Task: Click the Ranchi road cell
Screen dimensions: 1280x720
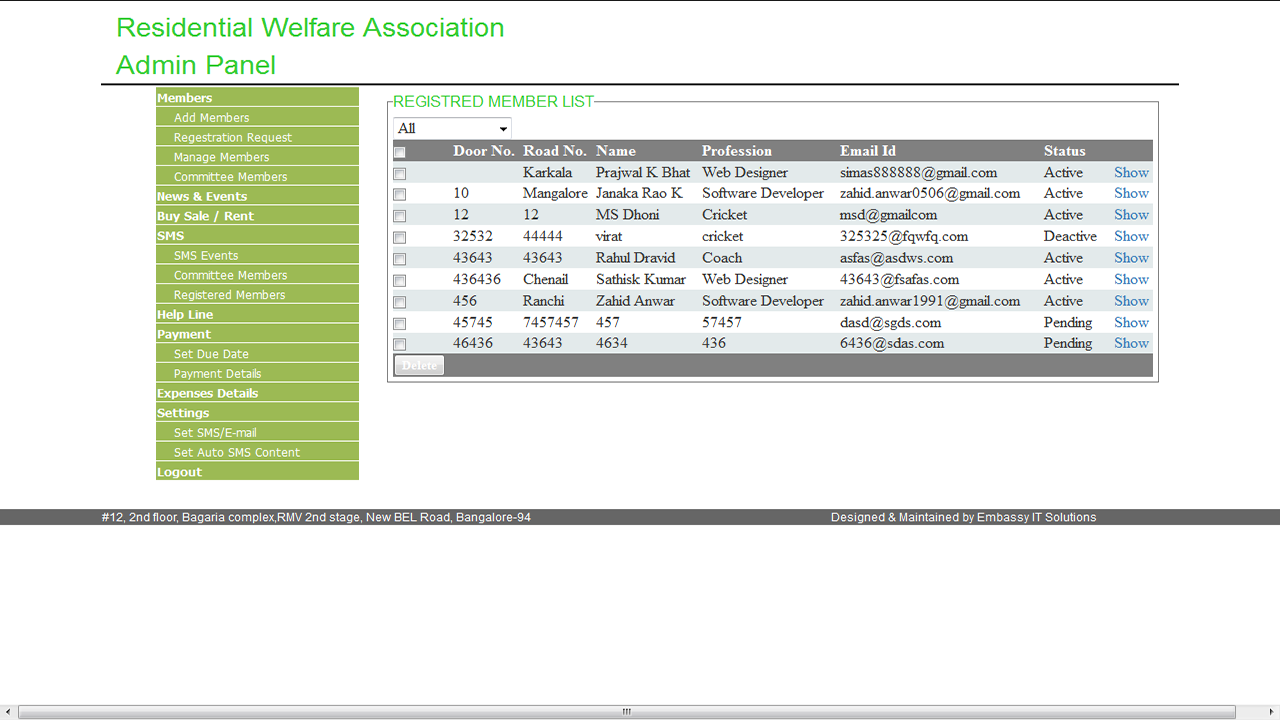Action: pos(543,300)
